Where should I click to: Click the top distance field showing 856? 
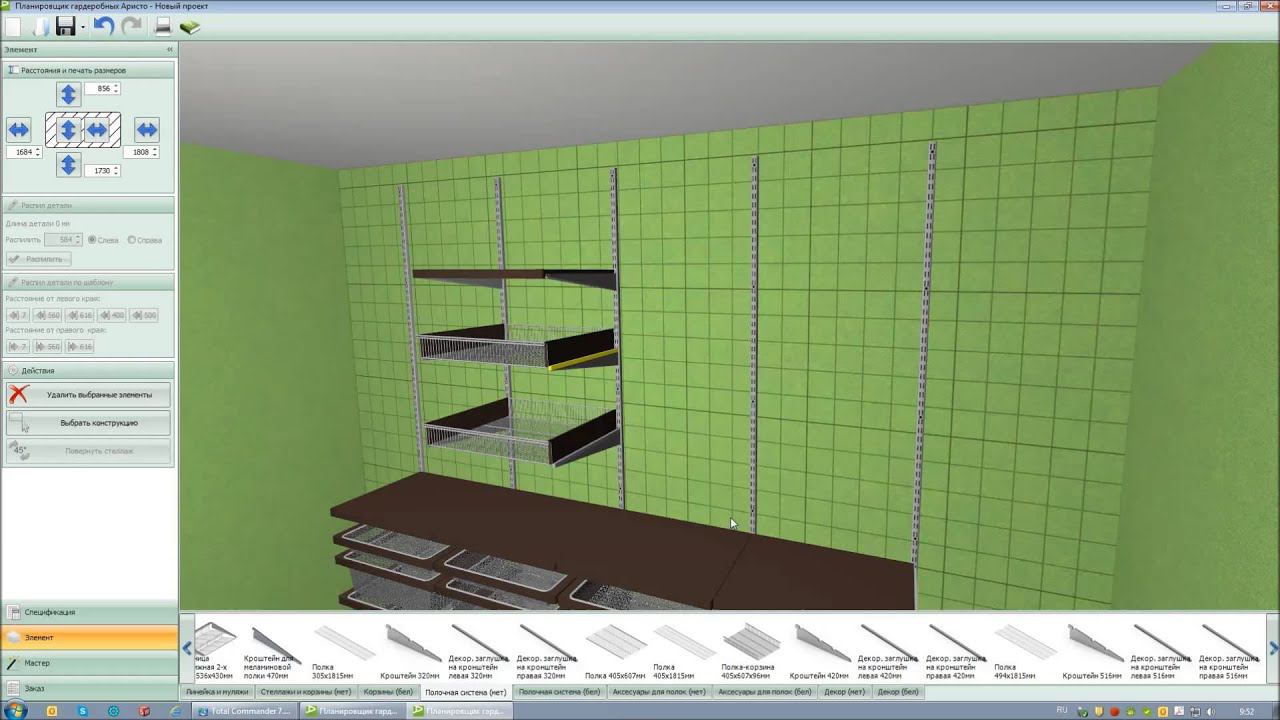click(103, 89)
